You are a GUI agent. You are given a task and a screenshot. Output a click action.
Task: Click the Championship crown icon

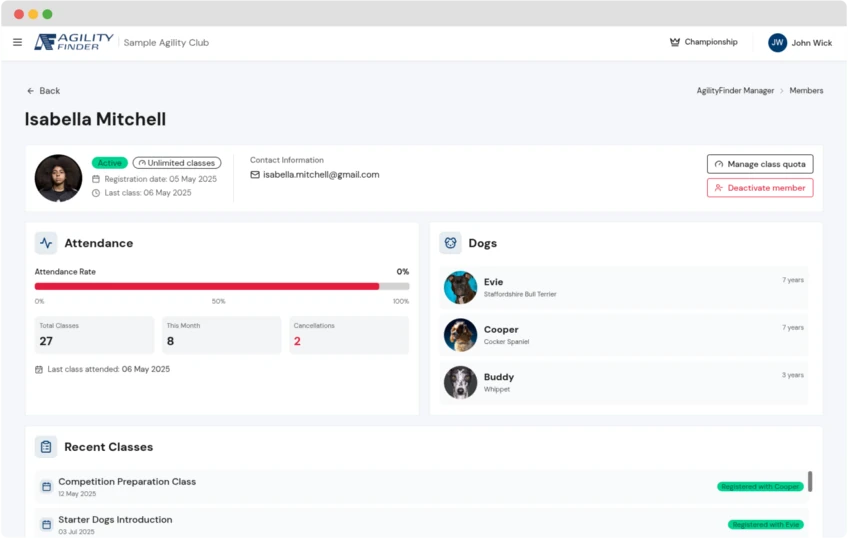[x=674, y=42]
